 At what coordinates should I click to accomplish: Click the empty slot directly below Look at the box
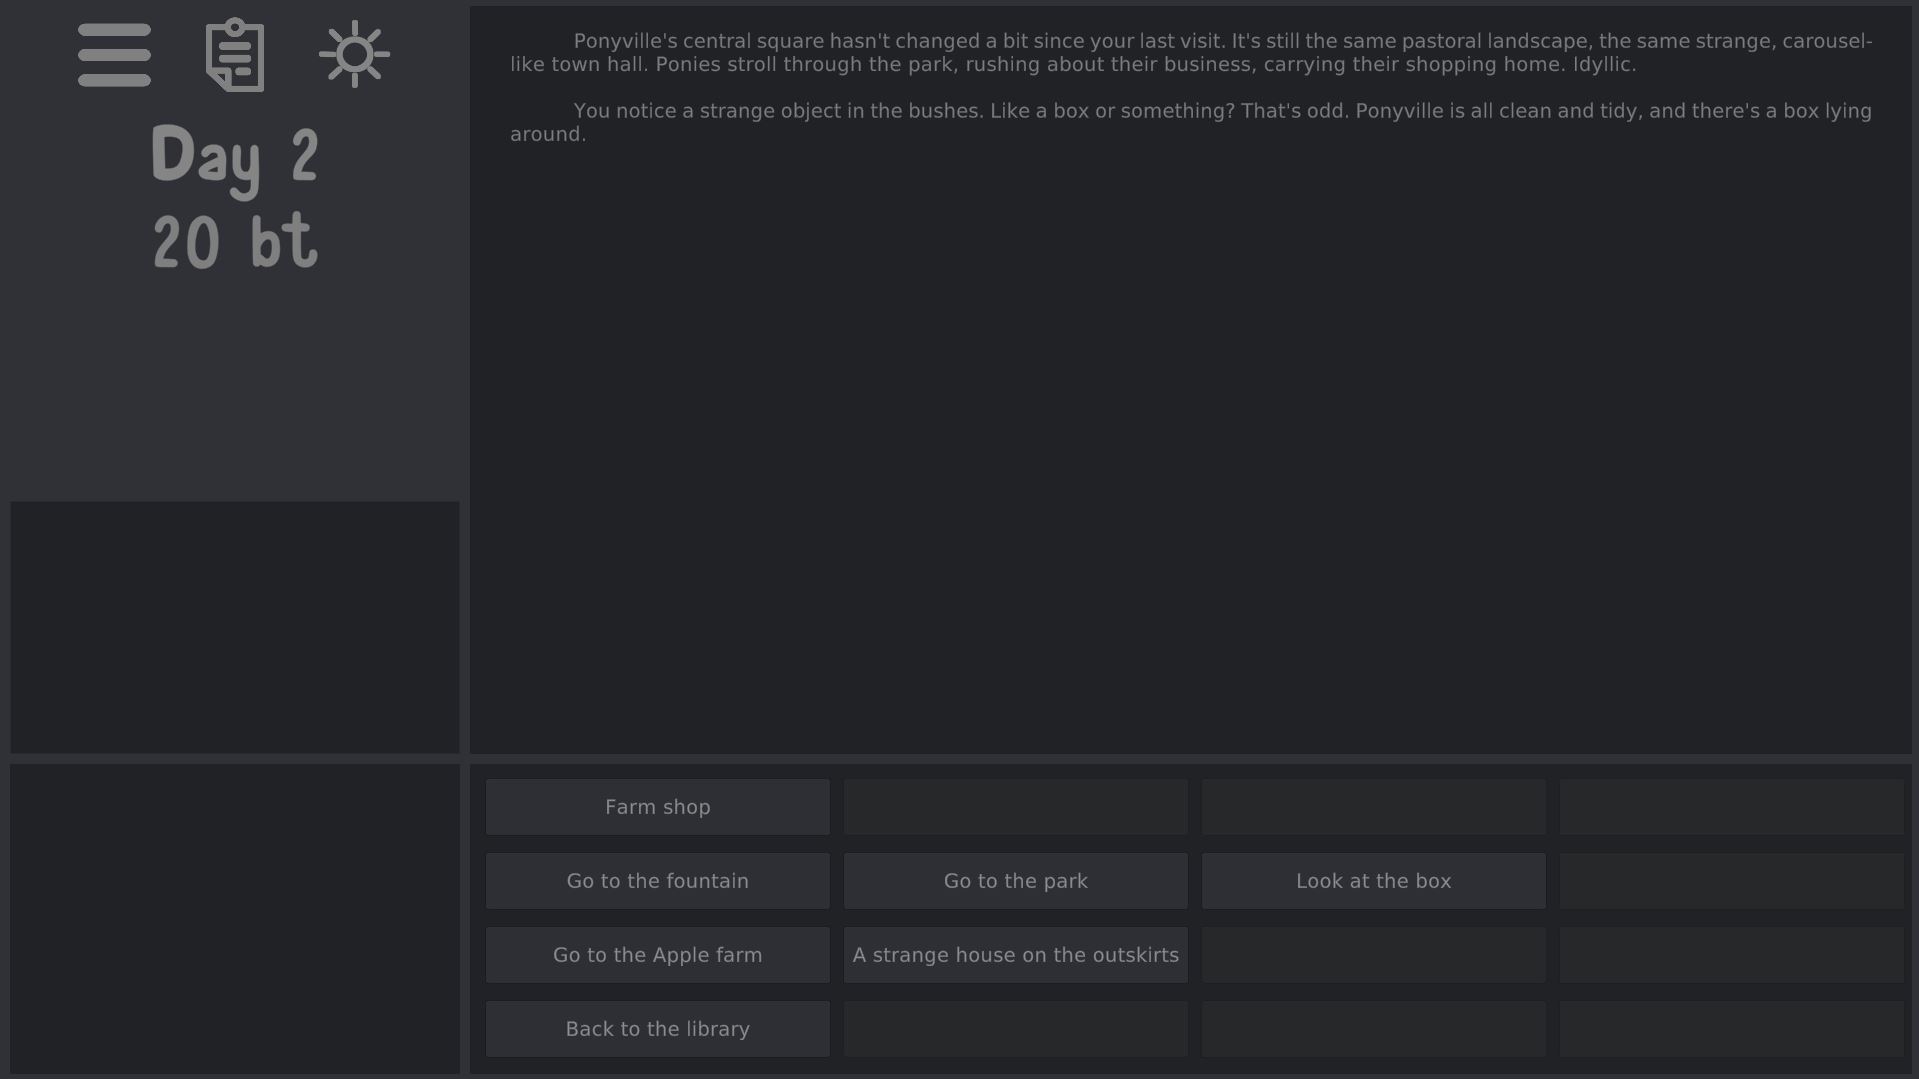1373,955
